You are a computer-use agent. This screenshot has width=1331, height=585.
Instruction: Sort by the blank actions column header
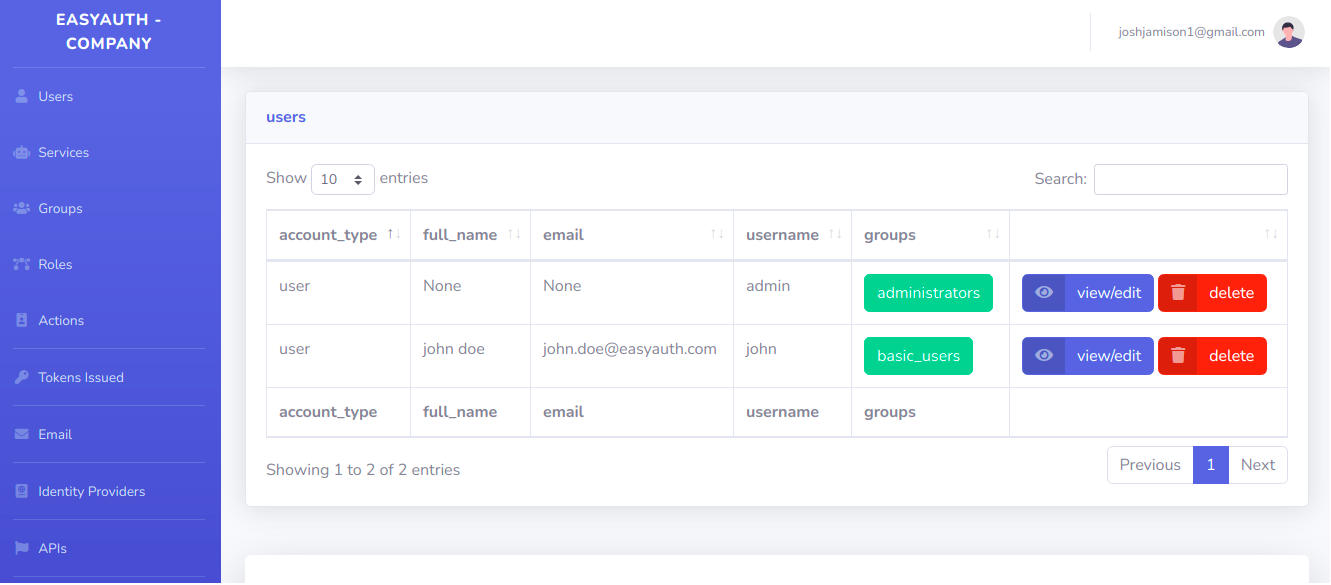tap(1149, 235)
